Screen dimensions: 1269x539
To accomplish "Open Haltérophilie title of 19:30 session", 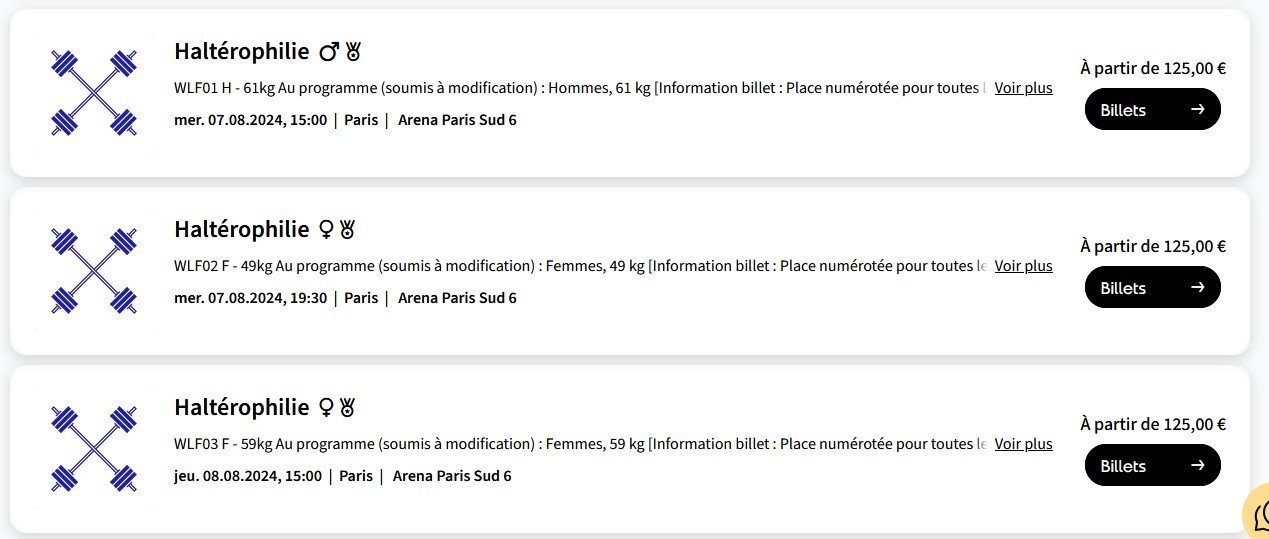I will [x=242, y=229].
